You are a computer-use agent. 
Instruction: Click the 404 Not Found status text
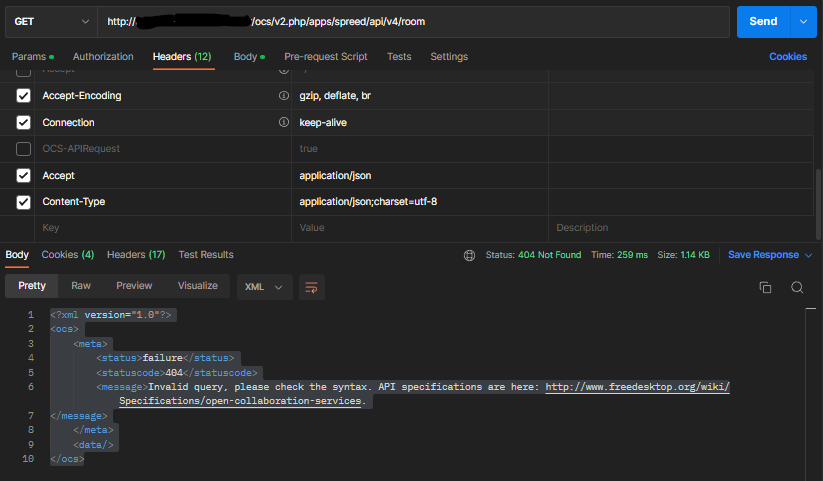click(x=549, y=255)
